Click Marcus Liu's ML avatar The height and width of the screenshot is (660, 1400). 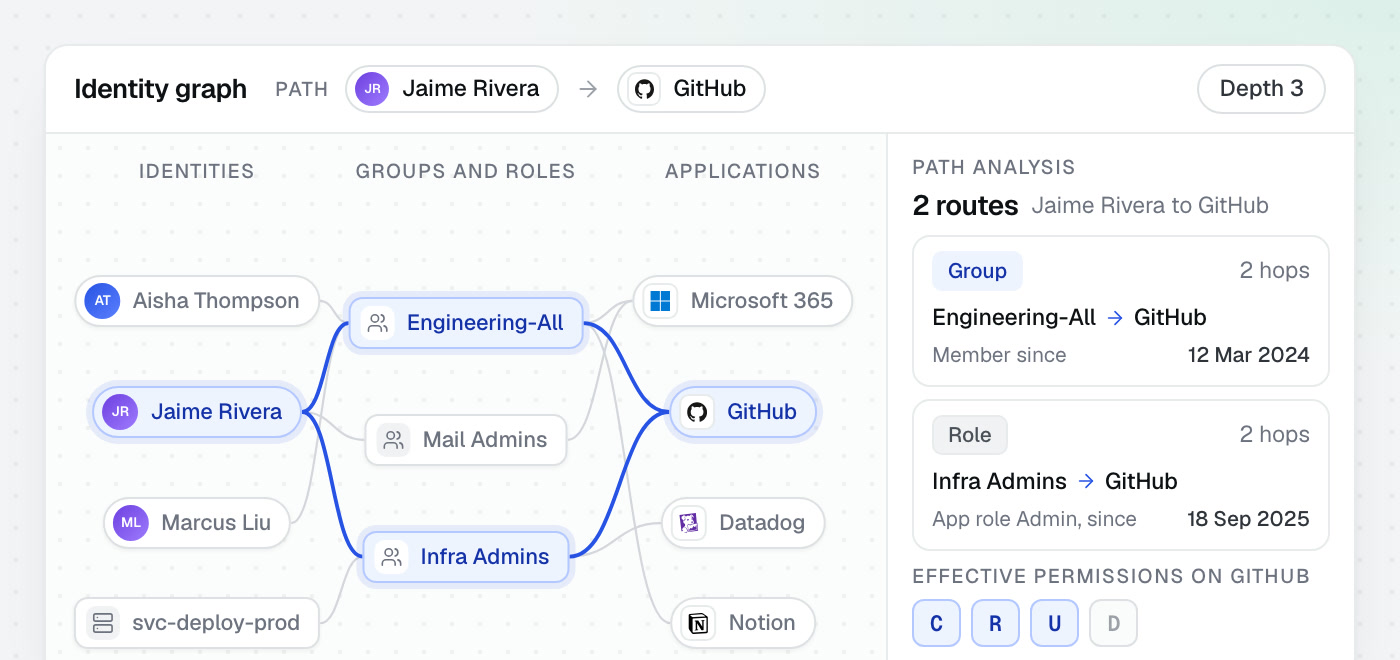pos(131,523)
